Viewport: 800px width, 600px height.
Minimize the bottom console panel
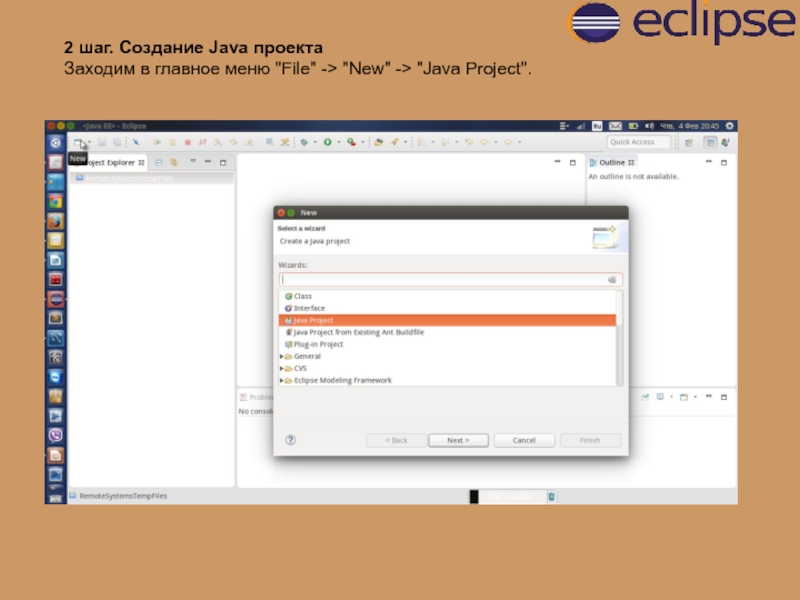point(708,396)
